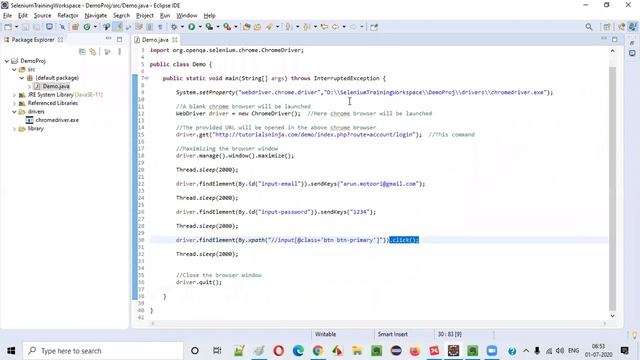The image size is (640, 360).
Task: Click the Back navigation arrow
Action: pos(336,27)
